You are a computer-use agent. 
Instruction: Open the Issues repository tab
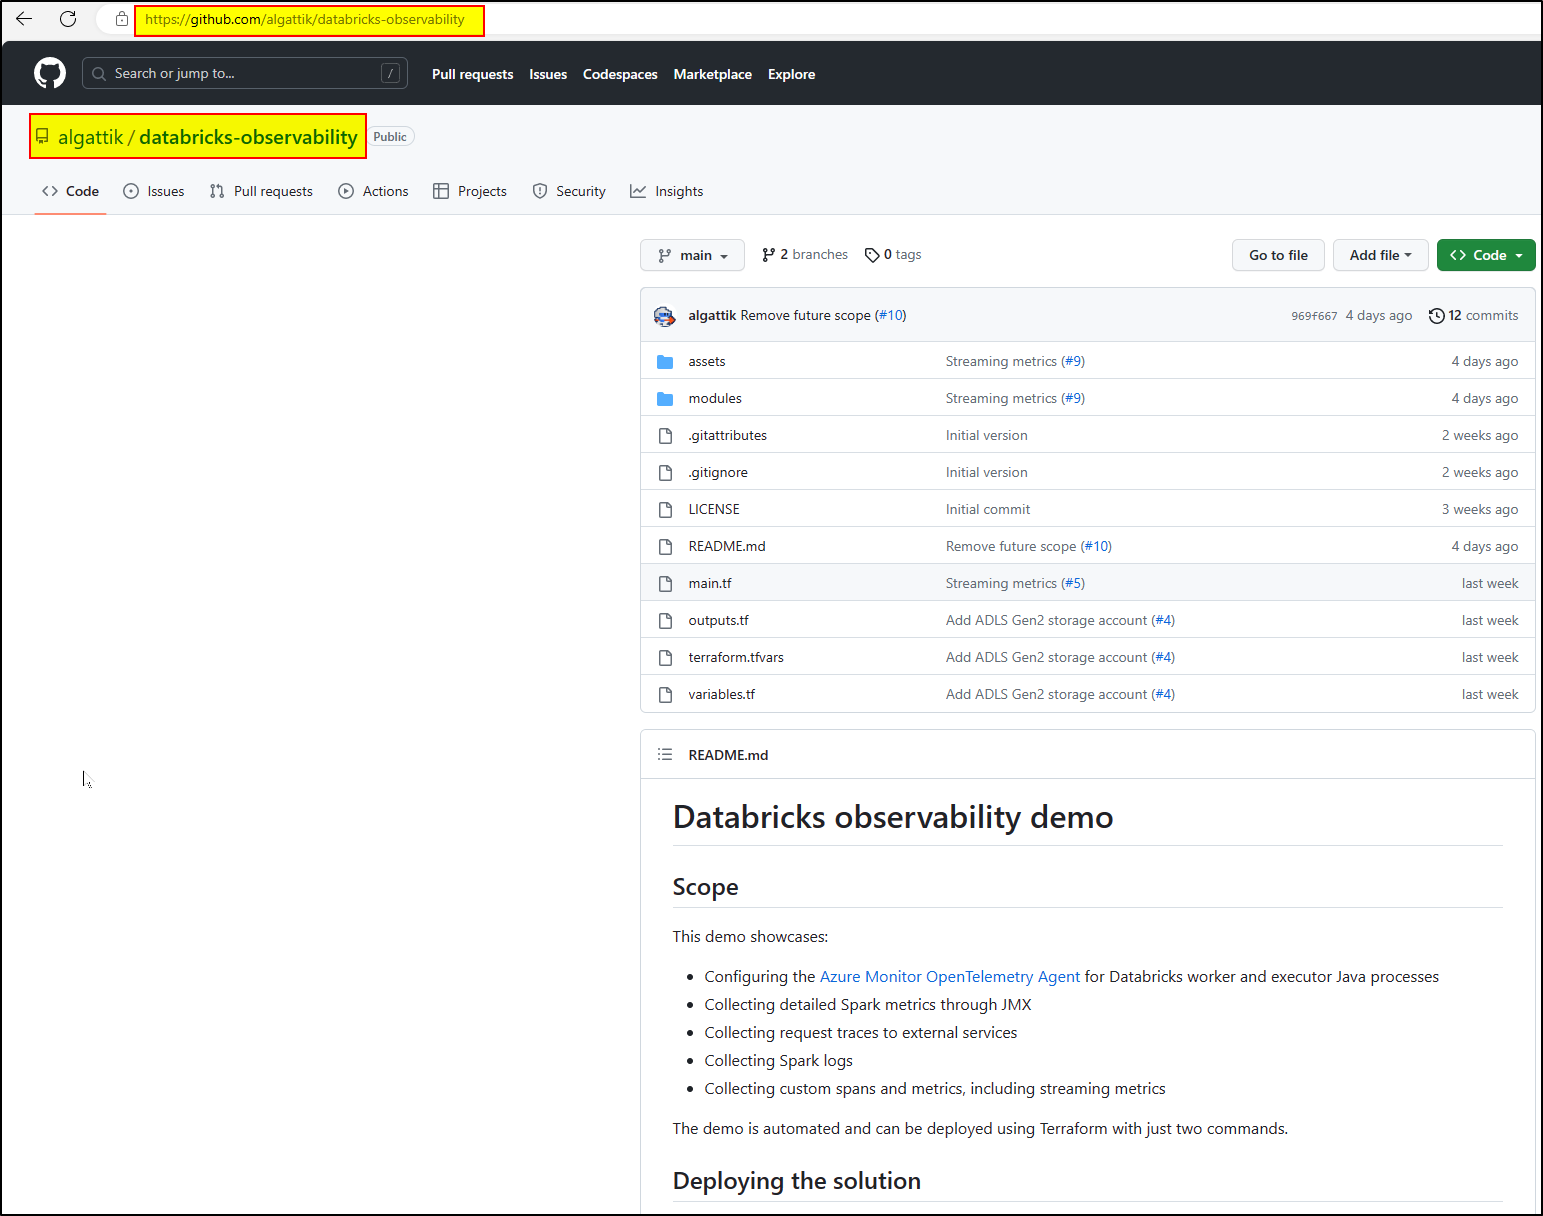coord(154,191)
